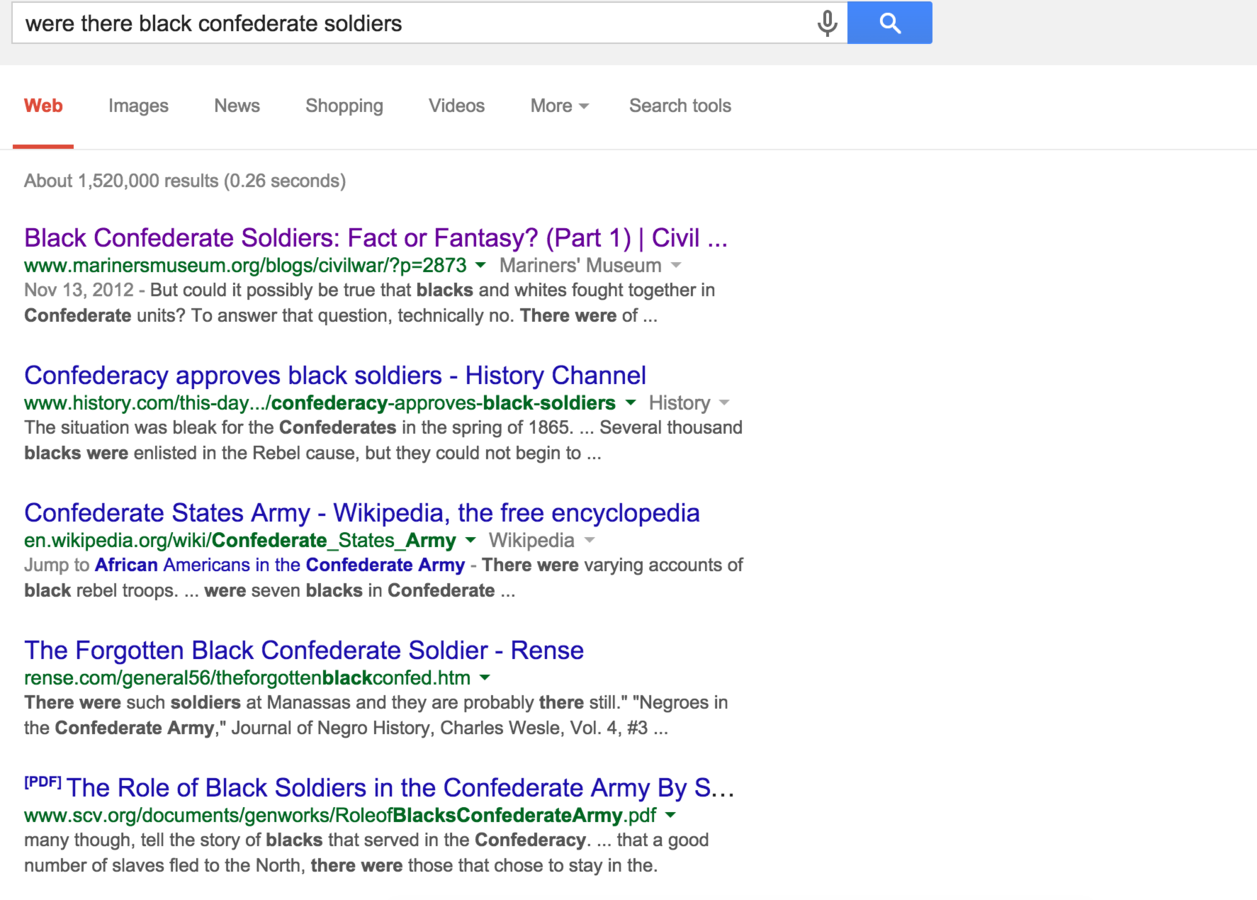Open The Forgotten Black Confederate Soldier Rense link

pyautogui.click(x=303, y=651)
